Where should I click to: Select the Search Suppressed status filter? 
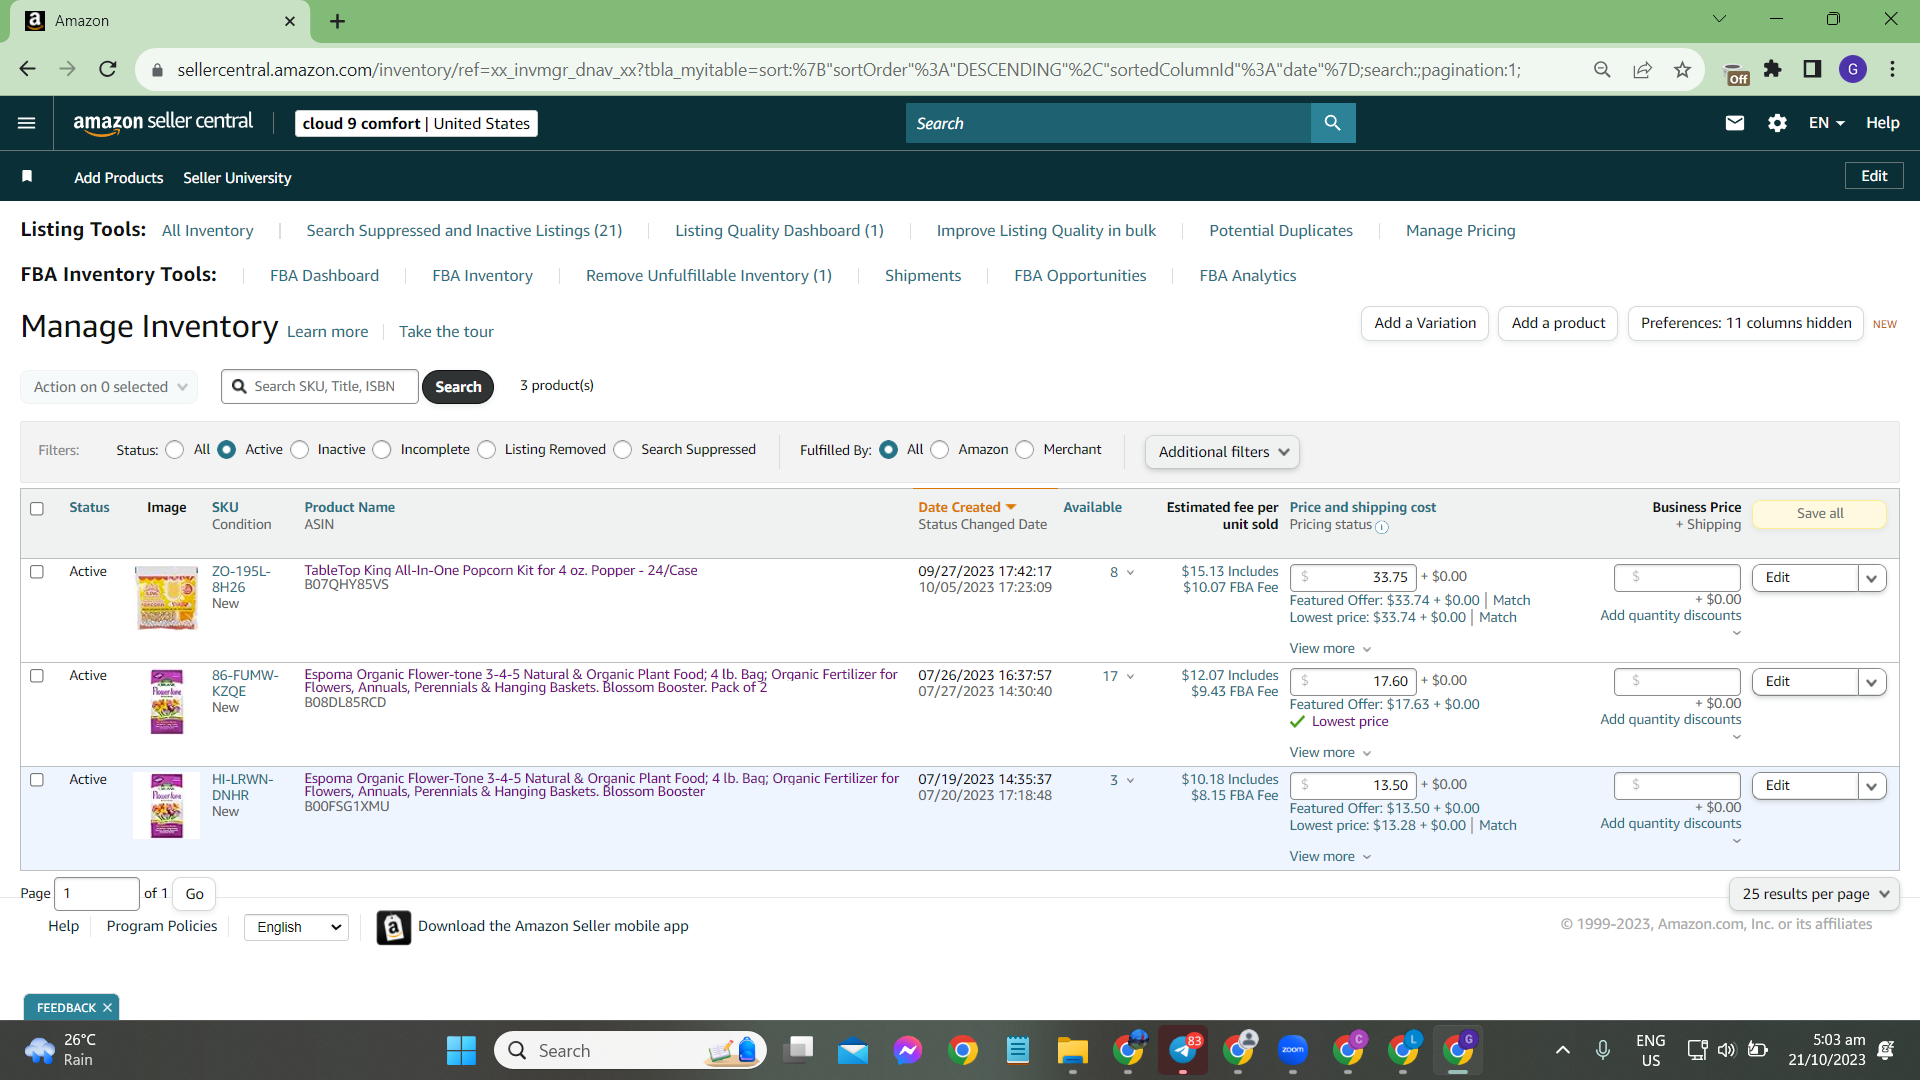(x=623, y=450)
